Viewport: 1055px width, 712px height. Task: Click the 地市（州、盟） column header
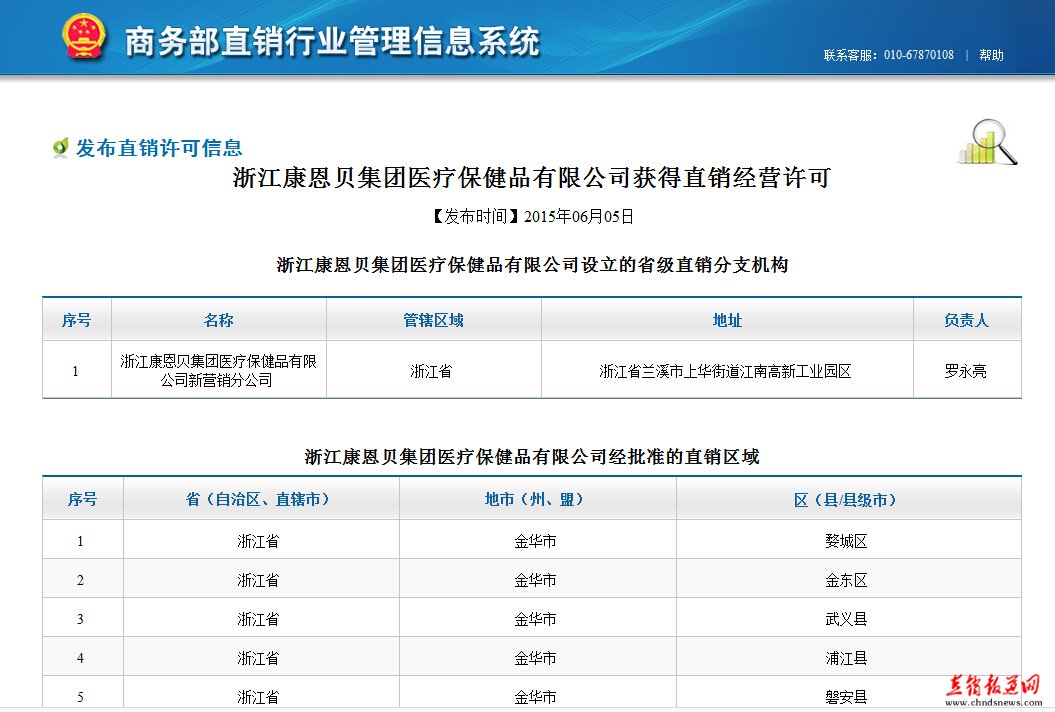pos(537,499)
